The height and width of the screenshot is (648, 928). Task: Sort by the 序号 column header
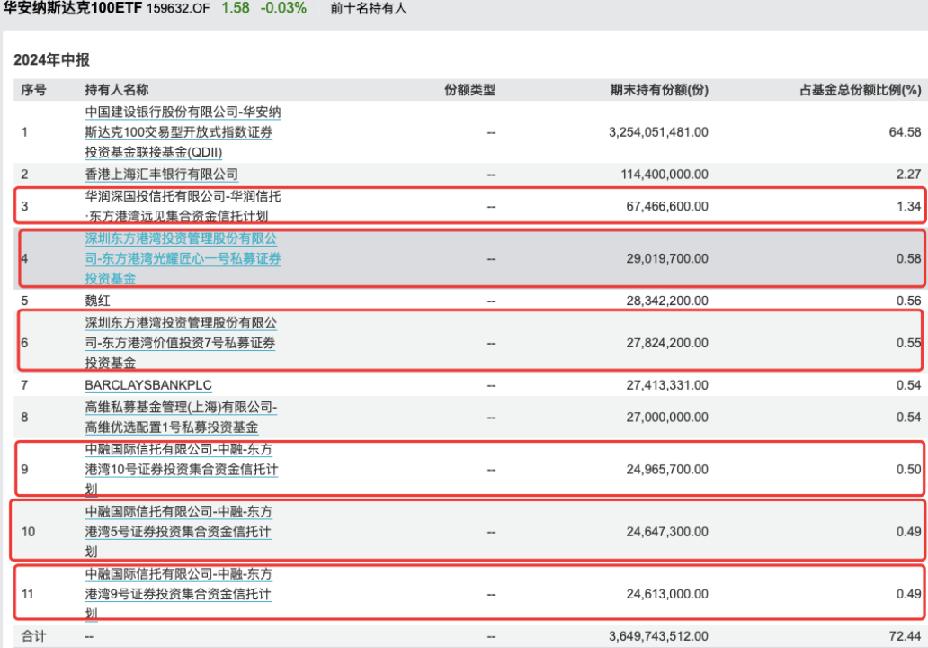point(31,91)
